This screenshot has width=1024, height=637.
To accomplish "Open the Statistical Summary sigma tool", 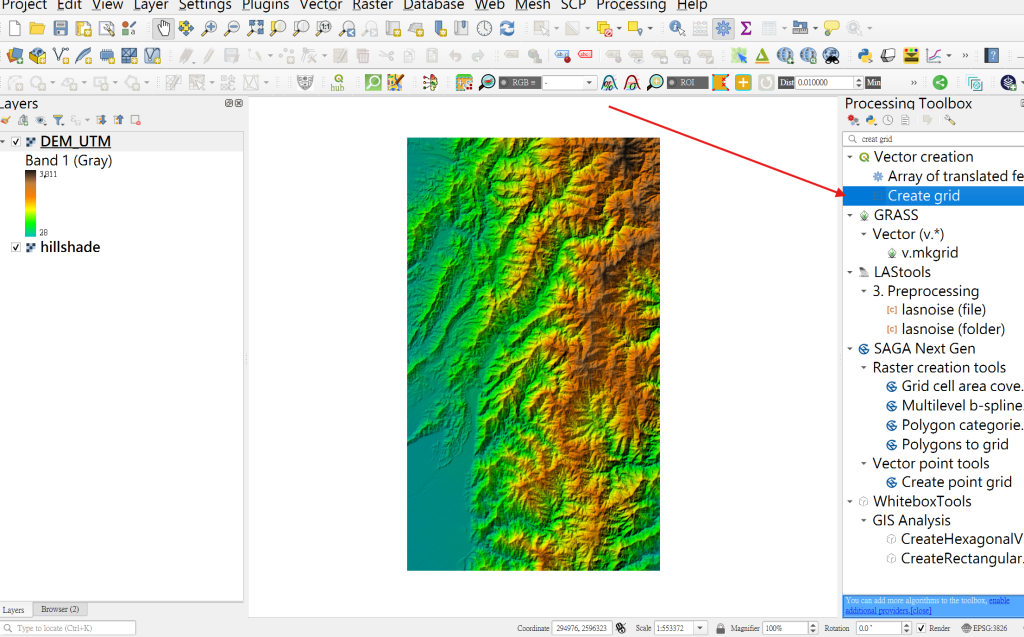I will (x=746, y=28).
